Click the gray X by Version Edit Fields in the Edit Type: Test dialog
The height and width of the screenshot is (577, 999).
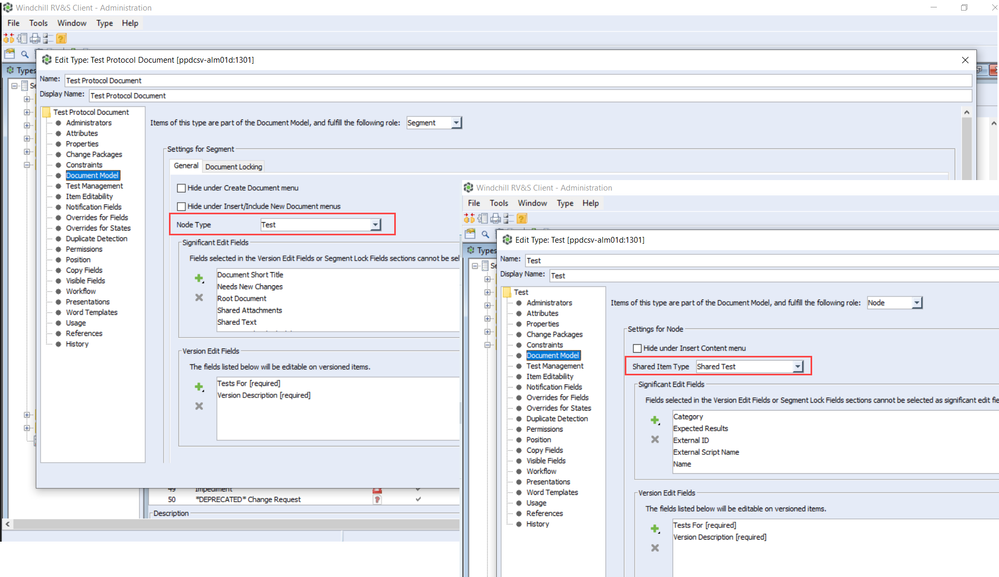coord(654,548)
